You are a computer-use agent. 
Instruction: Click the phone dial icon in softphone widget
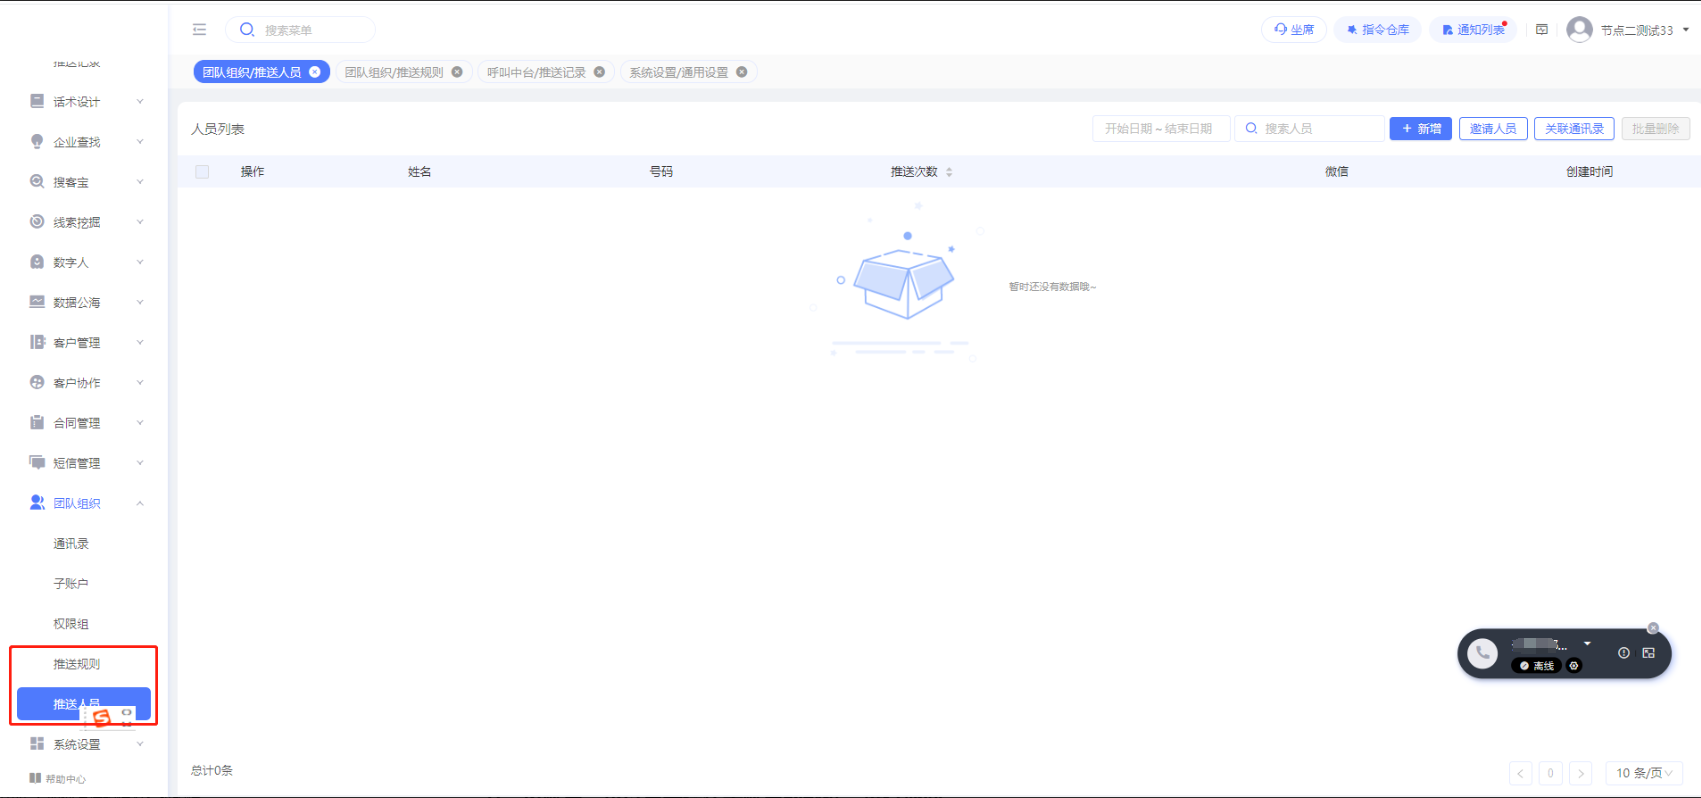(1482, 653)
